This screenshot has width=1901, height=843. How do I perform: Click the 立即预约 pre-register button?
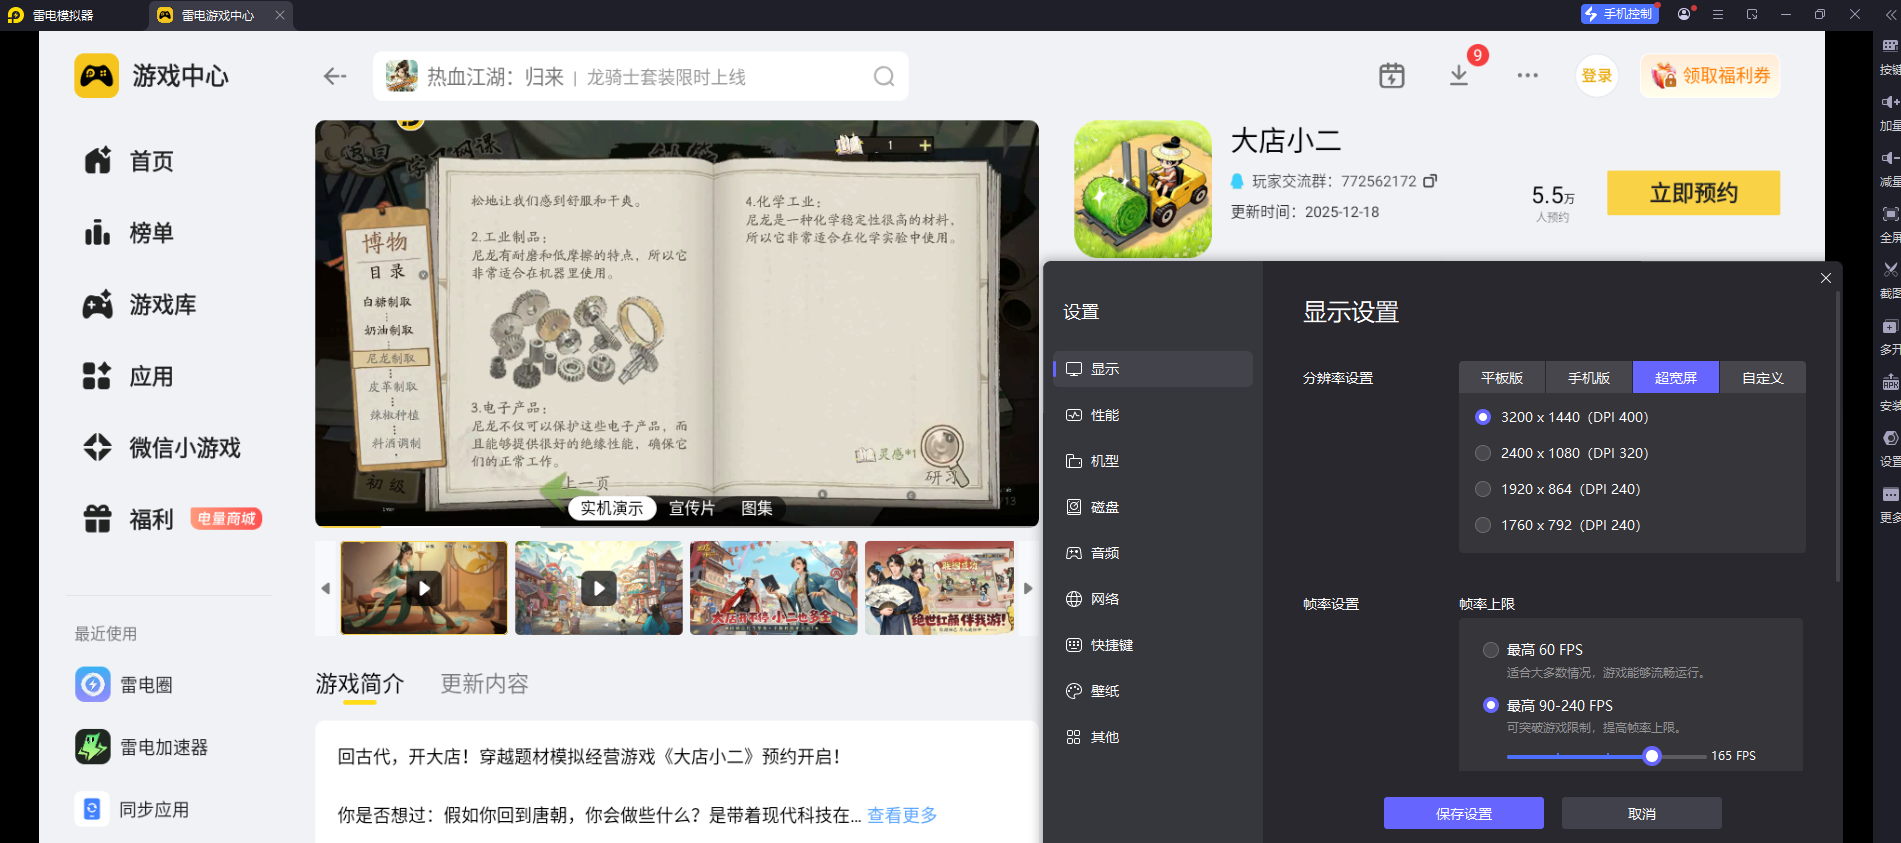point(1693,193)
